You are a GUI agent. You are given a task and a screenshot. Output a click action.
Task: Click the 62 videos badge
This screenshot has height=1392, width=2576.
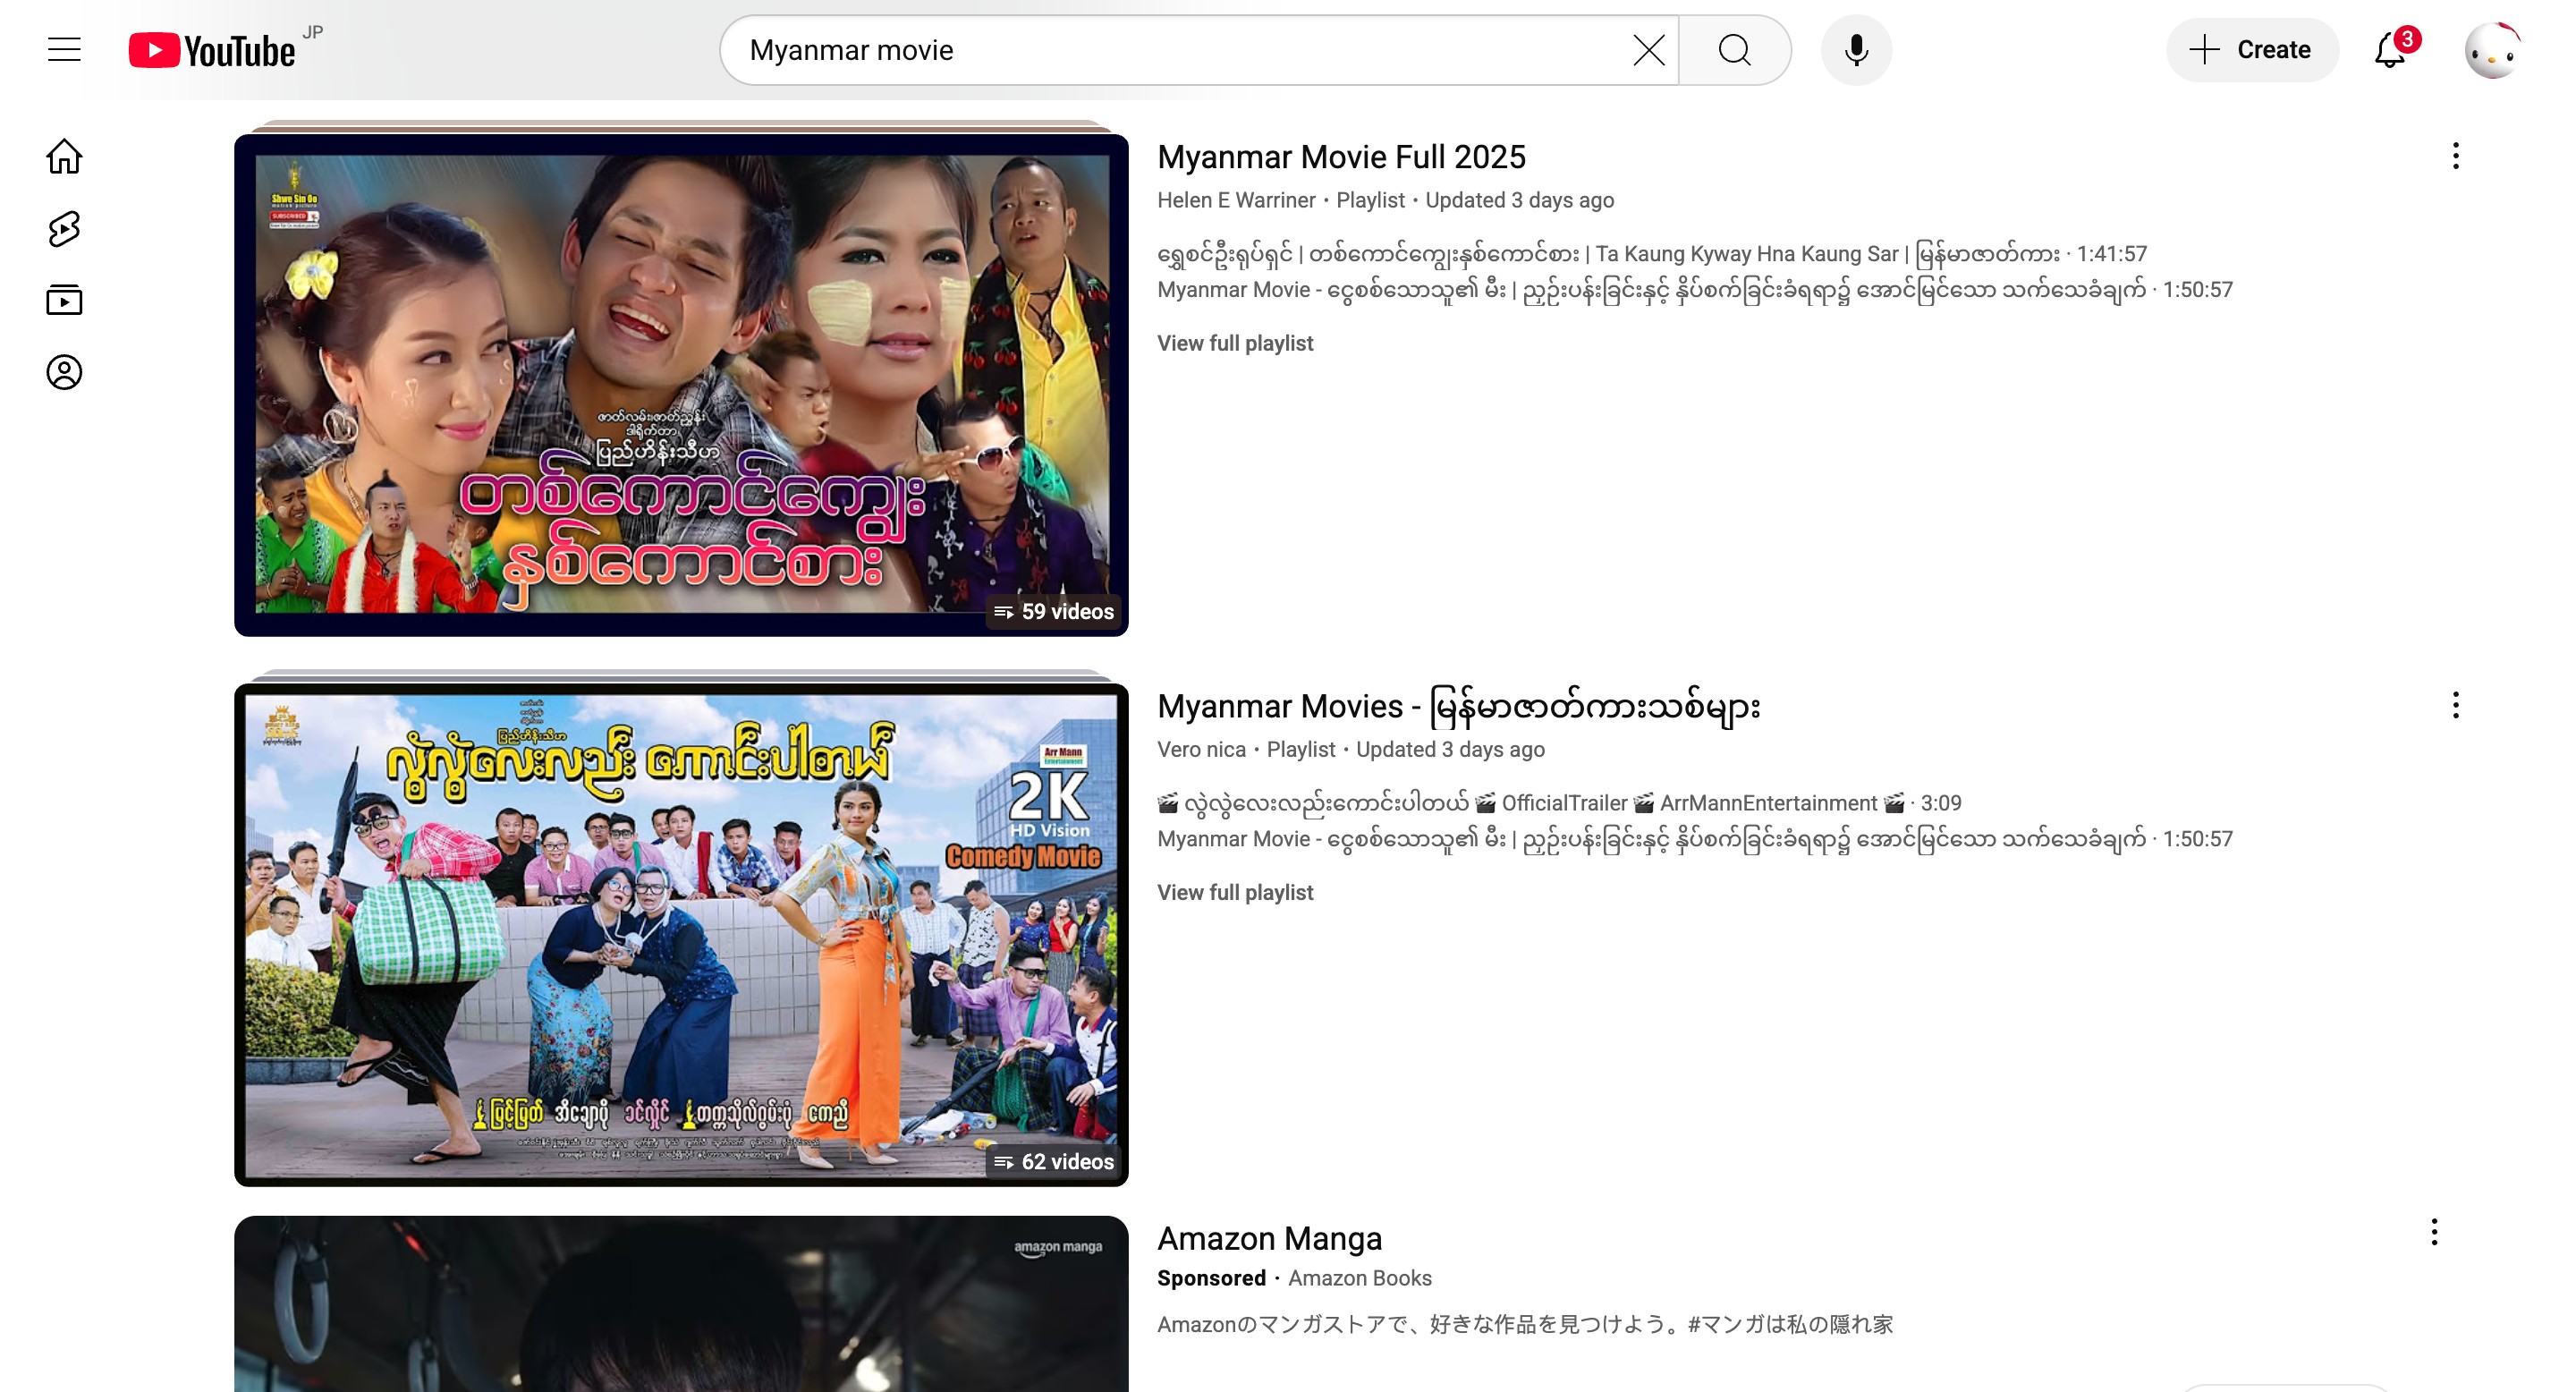pyautogui.click(x=1054, y=1162)
